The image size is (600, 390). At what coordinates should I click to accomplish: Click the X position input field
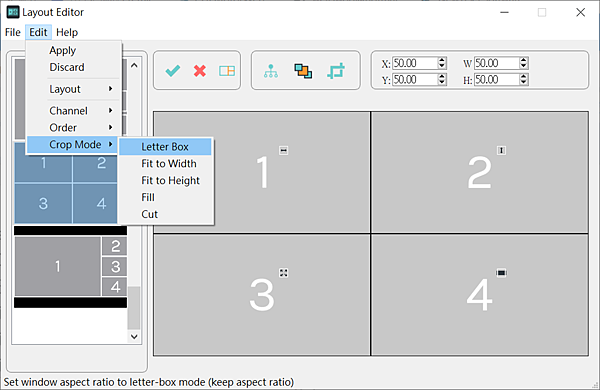(x=415, y=63)
